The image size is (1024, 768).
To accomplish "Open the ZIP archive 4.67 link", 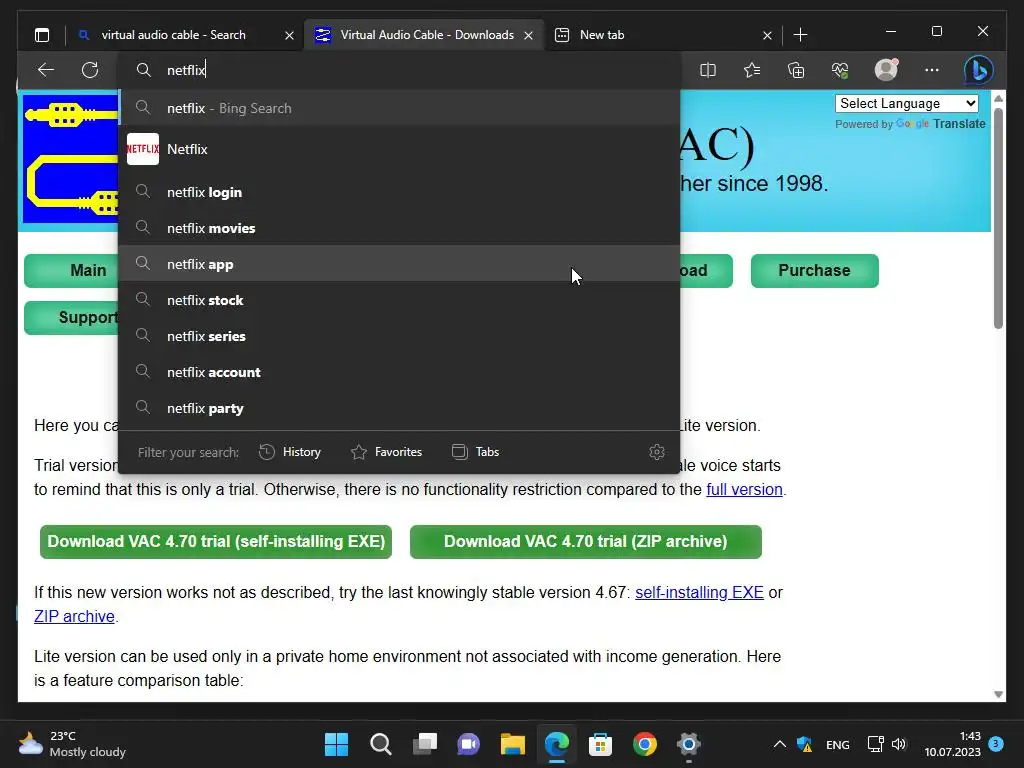I will [74, 616].
